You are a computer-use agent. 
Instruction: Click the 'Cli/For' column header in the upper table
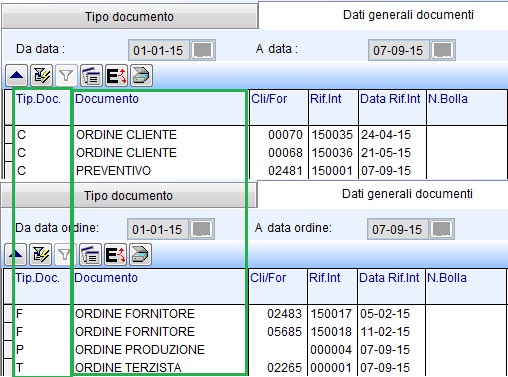(x=279, y=107)
